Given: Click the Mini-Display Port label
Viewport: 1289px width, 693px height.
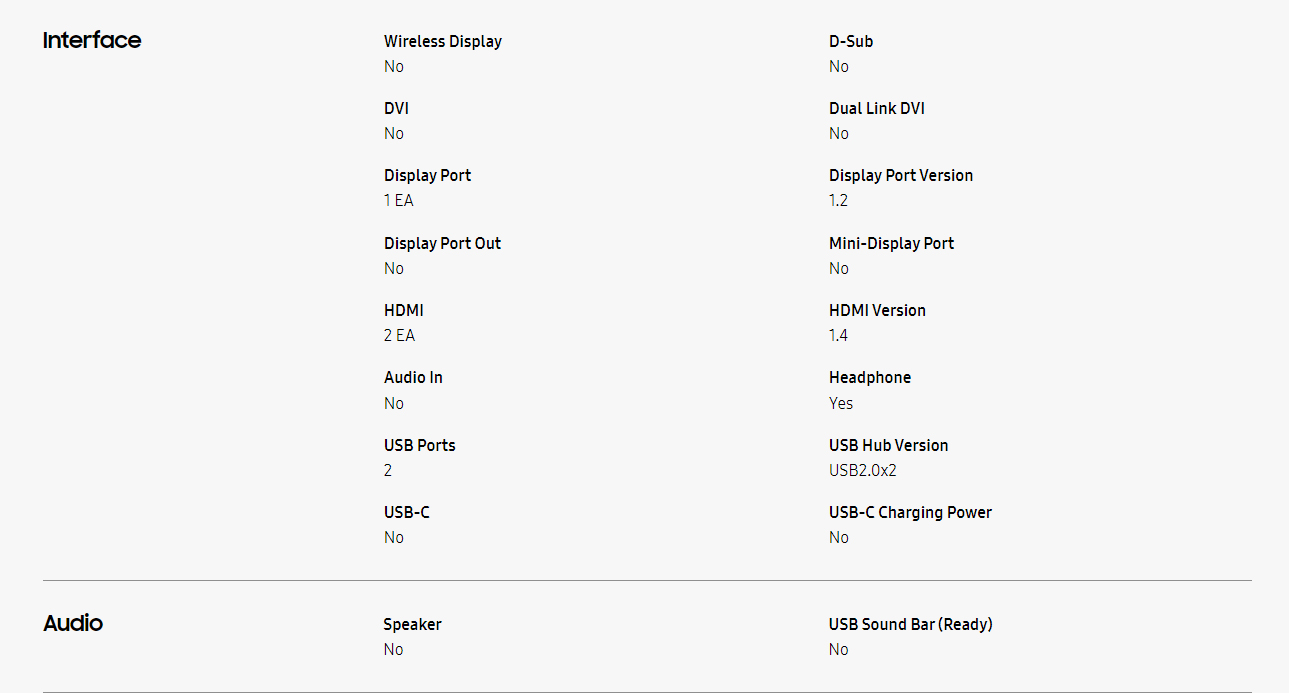Looking at the screenshot, I should coord(891,243).
